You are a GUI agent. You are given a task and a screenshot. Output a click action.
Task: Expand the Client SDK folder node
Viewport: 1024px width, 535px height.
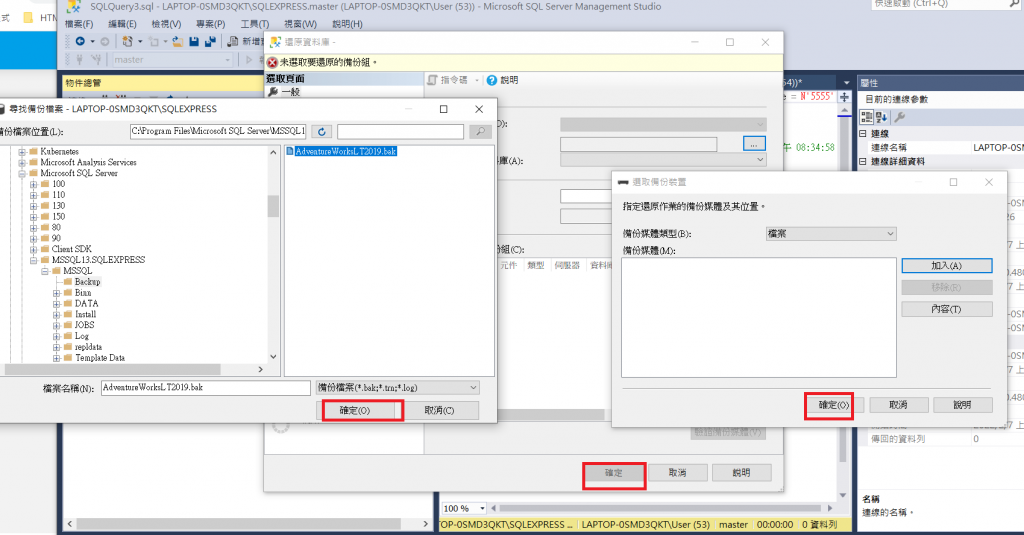coord(33,249)
